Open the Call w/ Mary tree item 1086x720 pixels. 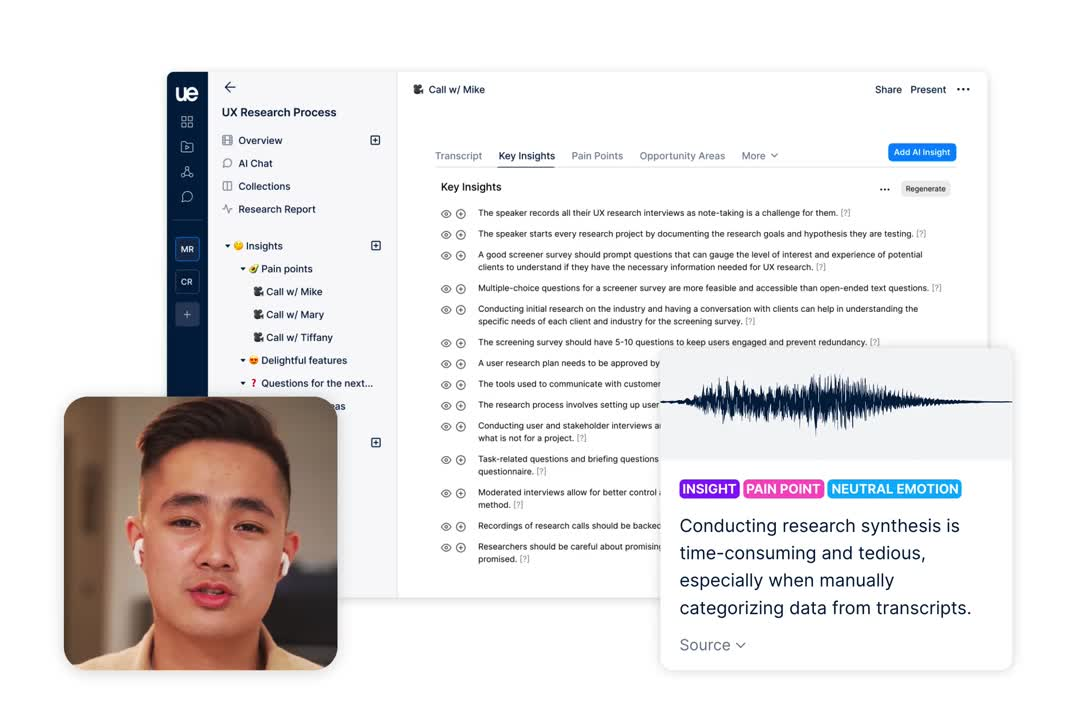coord(288,314)
